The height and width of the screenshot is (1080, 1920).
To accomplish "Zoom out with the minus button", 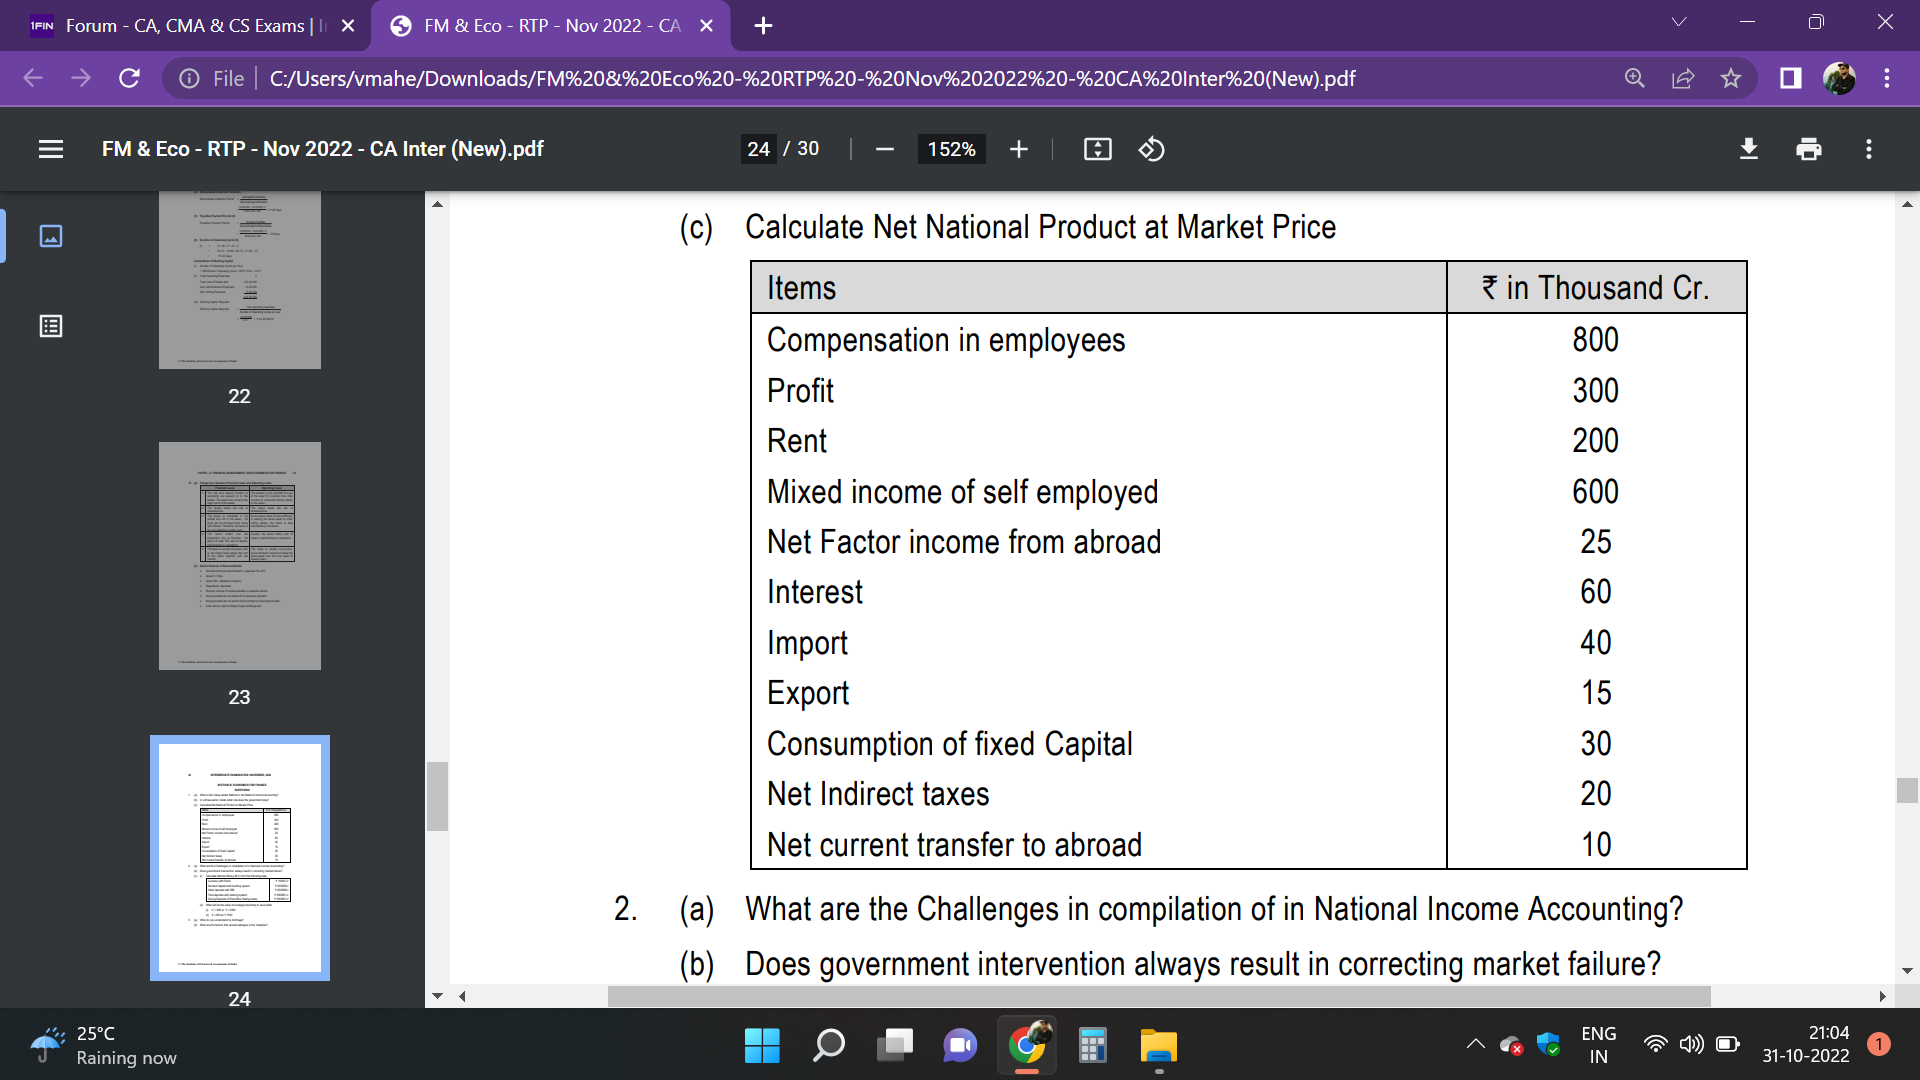I will 884,149.
